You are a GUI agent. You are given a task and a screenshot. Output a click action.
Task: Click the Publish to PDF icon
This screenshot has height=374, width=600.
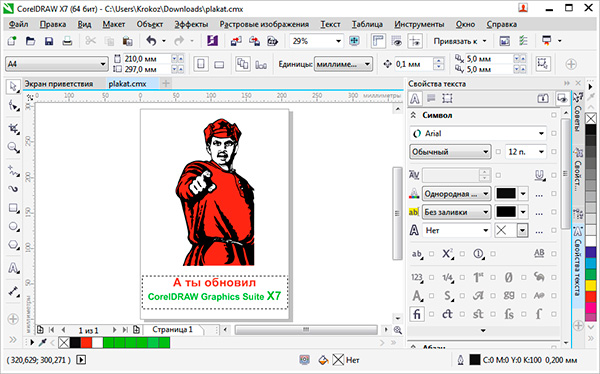(x=272, y=41)
